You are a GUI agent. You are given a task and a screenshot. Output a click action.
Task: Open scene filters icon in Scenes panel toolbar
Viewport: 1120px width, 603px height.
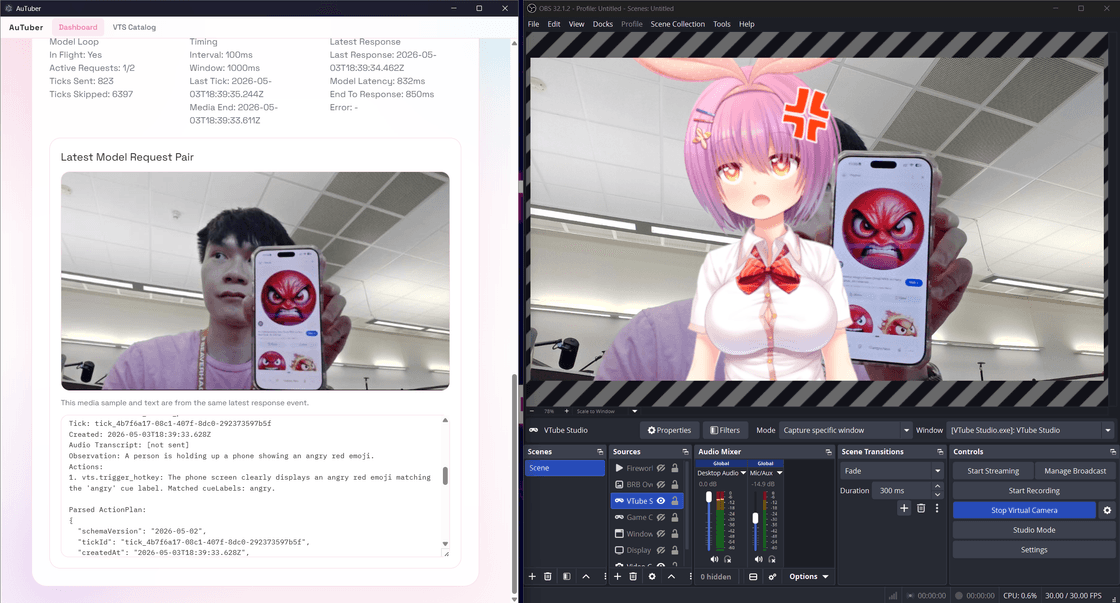[566, 577]
